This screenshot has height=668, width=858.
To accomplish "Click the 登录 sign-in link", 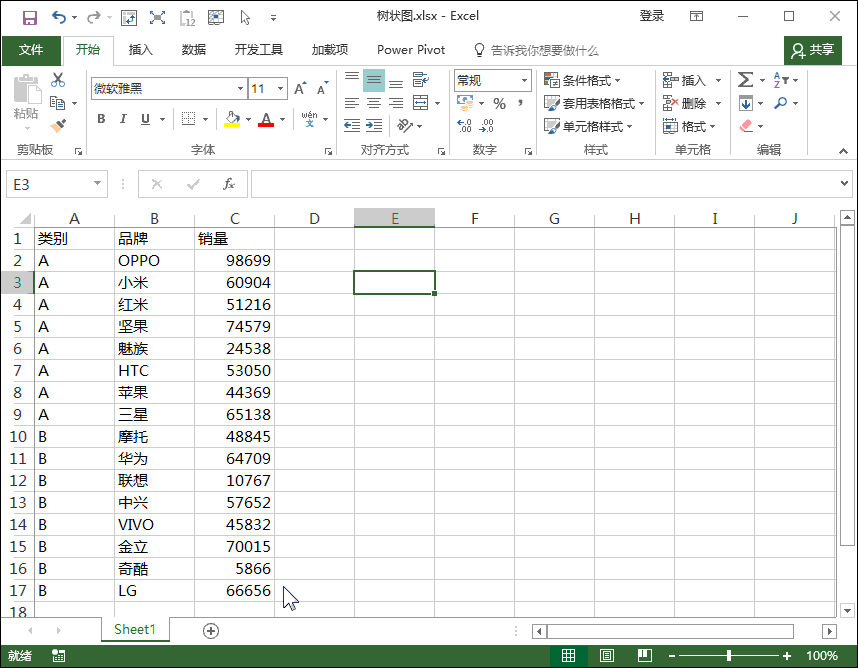I will pyautogui.click(x=652, y=16).
